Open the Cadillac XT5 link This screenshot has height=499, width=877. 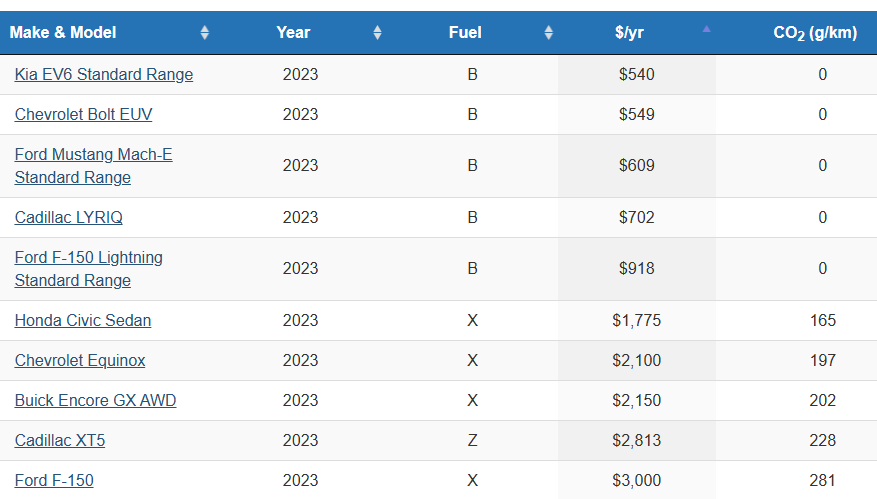tap(61, 440)
